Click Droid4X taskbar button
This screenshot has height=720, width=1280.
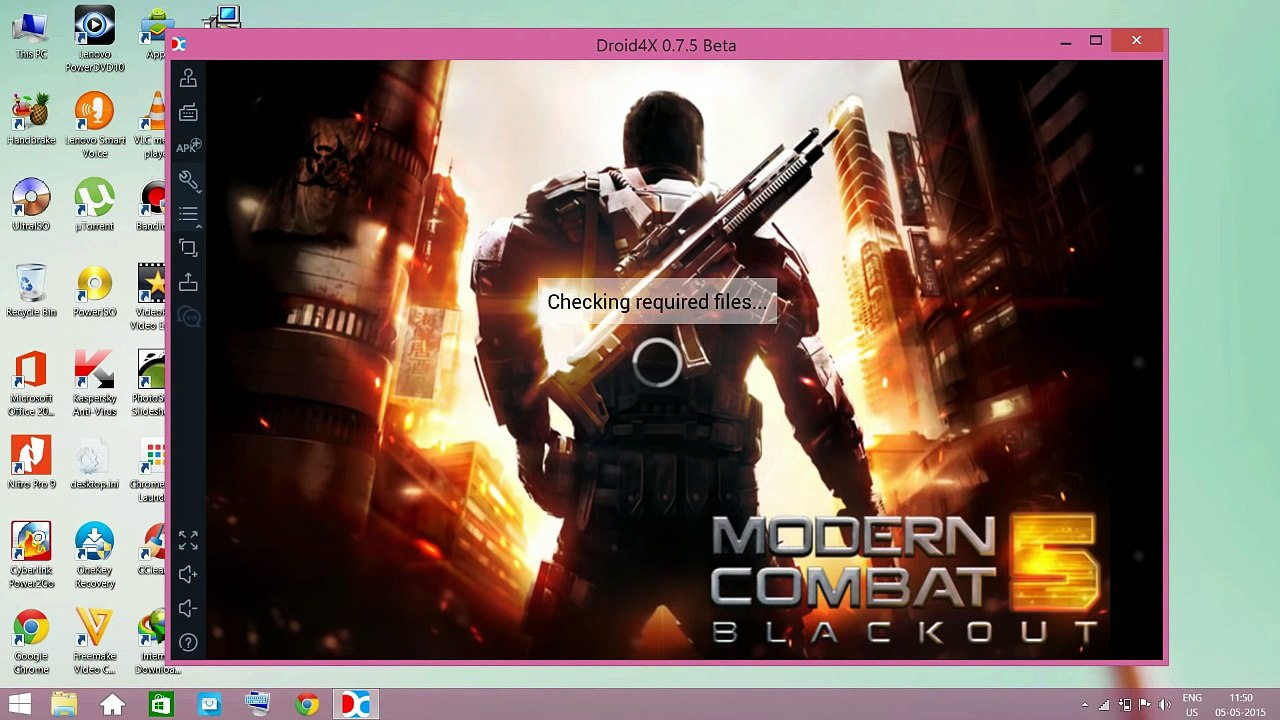[355, 705]
